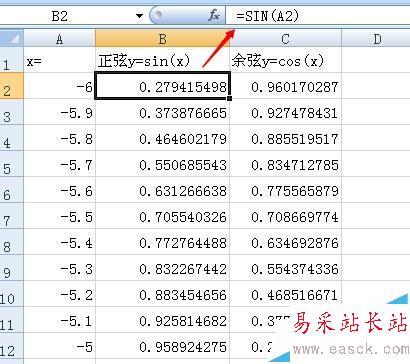The width and height of the screenshot is (410, 364).
Task: Click cell with value -5.4
Action: tap(60, 242)
